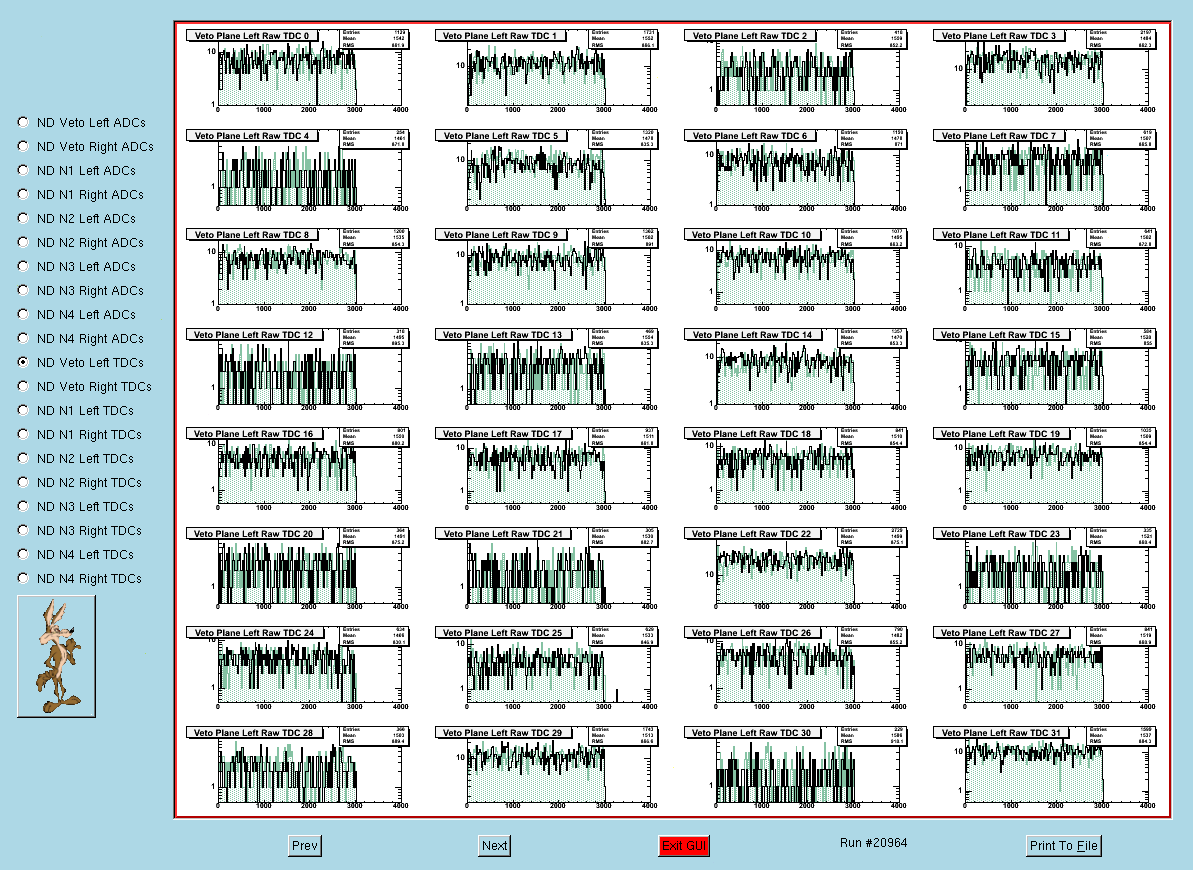
Task: Switch to ND N1 Right TDCs
Action: [24, 434]
